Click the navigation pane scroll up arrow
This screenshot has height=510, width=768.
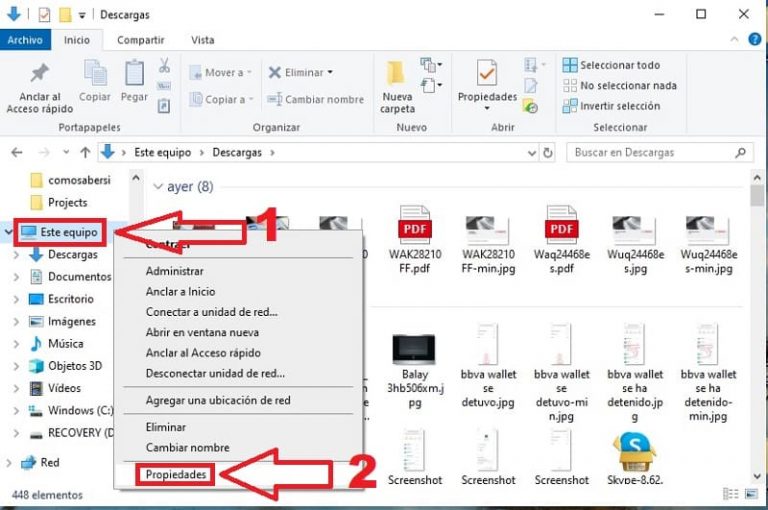136,177
